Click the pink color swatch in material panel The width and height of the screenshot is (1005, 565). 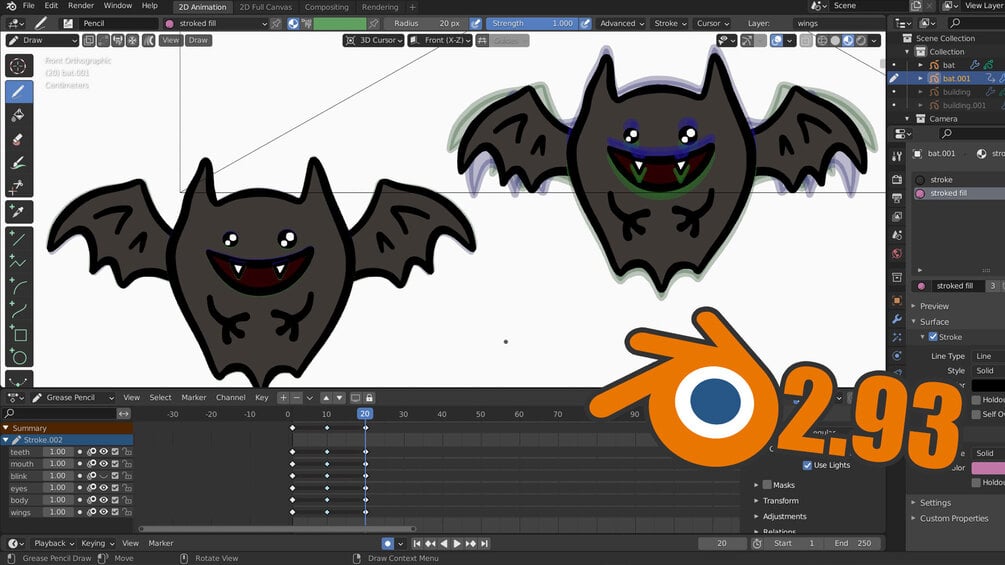pos(988,468)
